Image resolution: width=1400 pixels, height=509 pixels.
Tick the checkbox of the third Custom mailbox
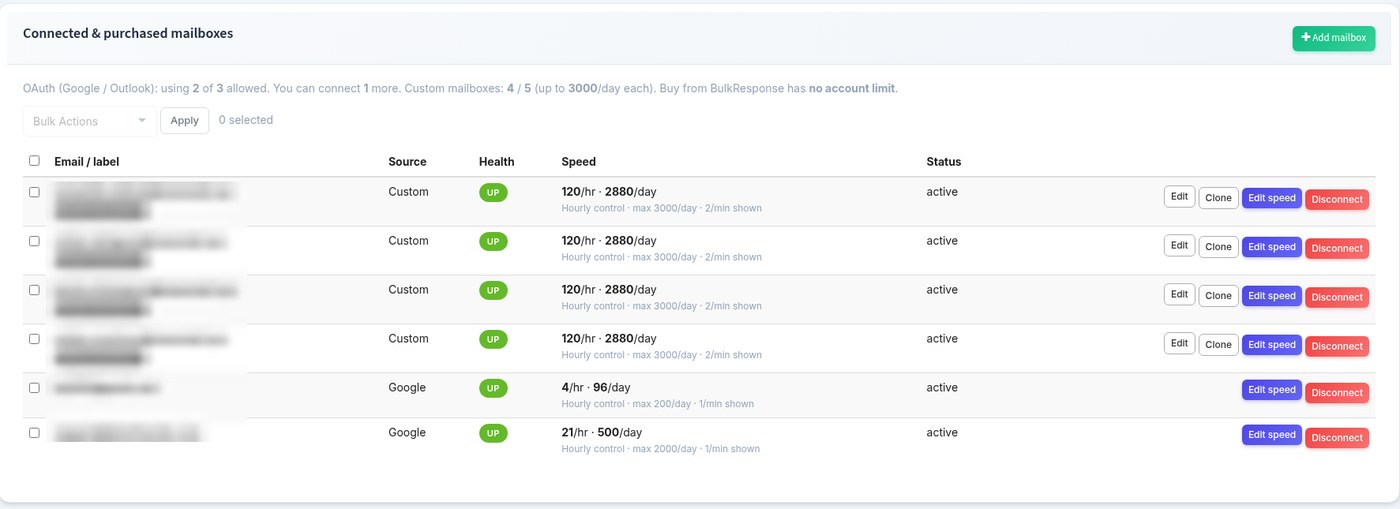point(34,290)
